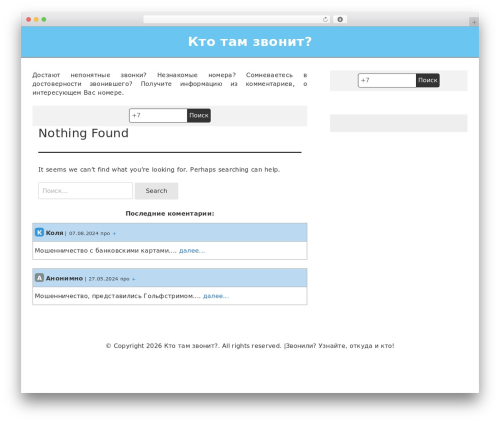The image size is (500, 423).
Task: Focus the +7 phone field in main content
Action: (158, 115)
